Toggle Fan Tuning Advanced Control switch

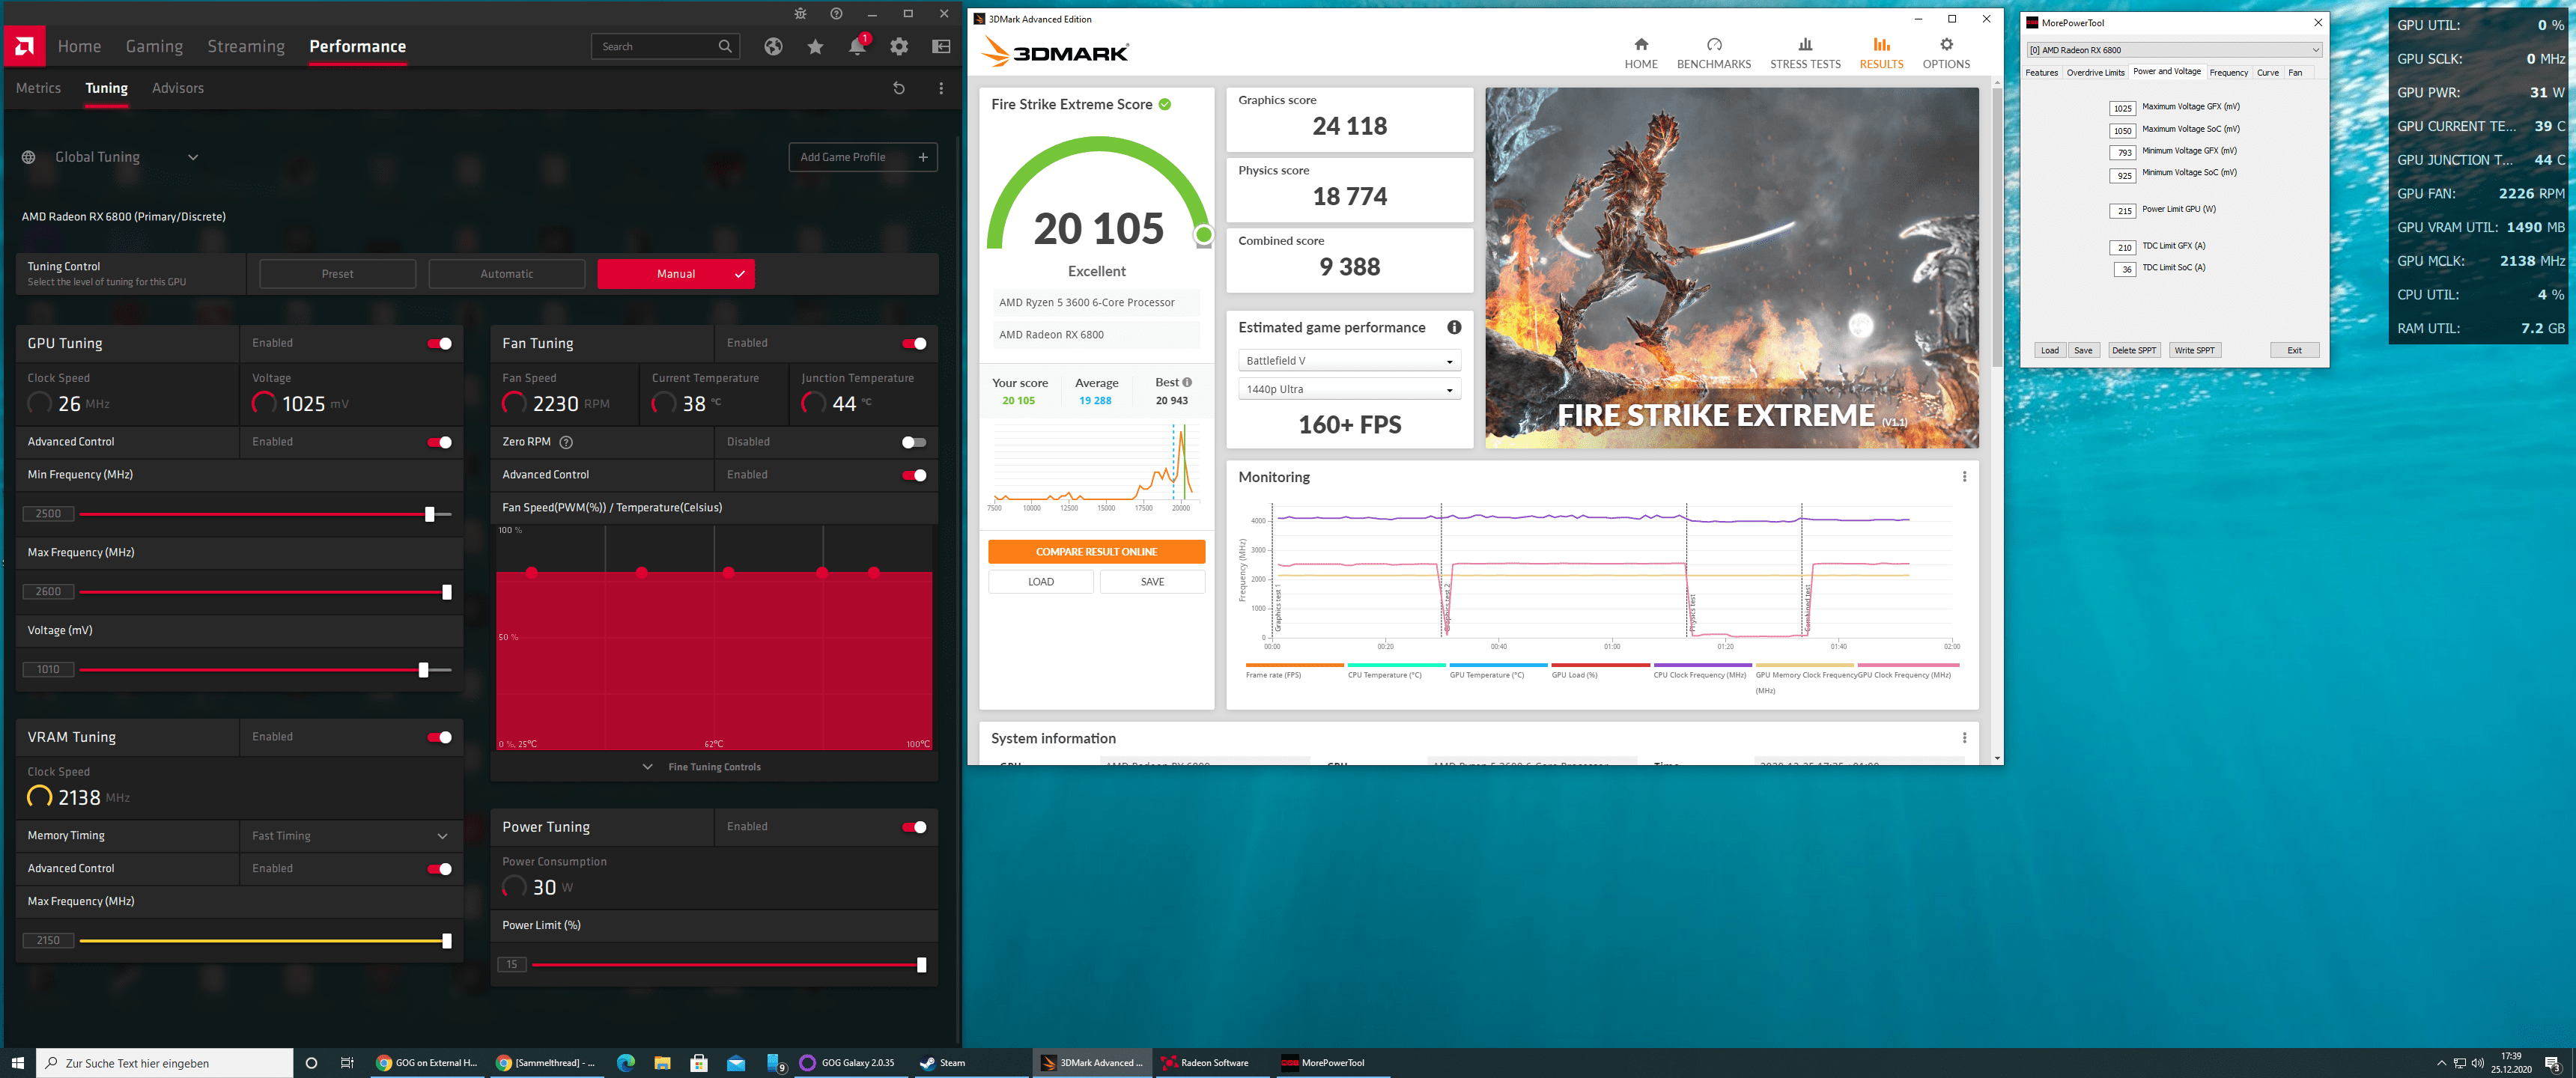coord(914,475)
